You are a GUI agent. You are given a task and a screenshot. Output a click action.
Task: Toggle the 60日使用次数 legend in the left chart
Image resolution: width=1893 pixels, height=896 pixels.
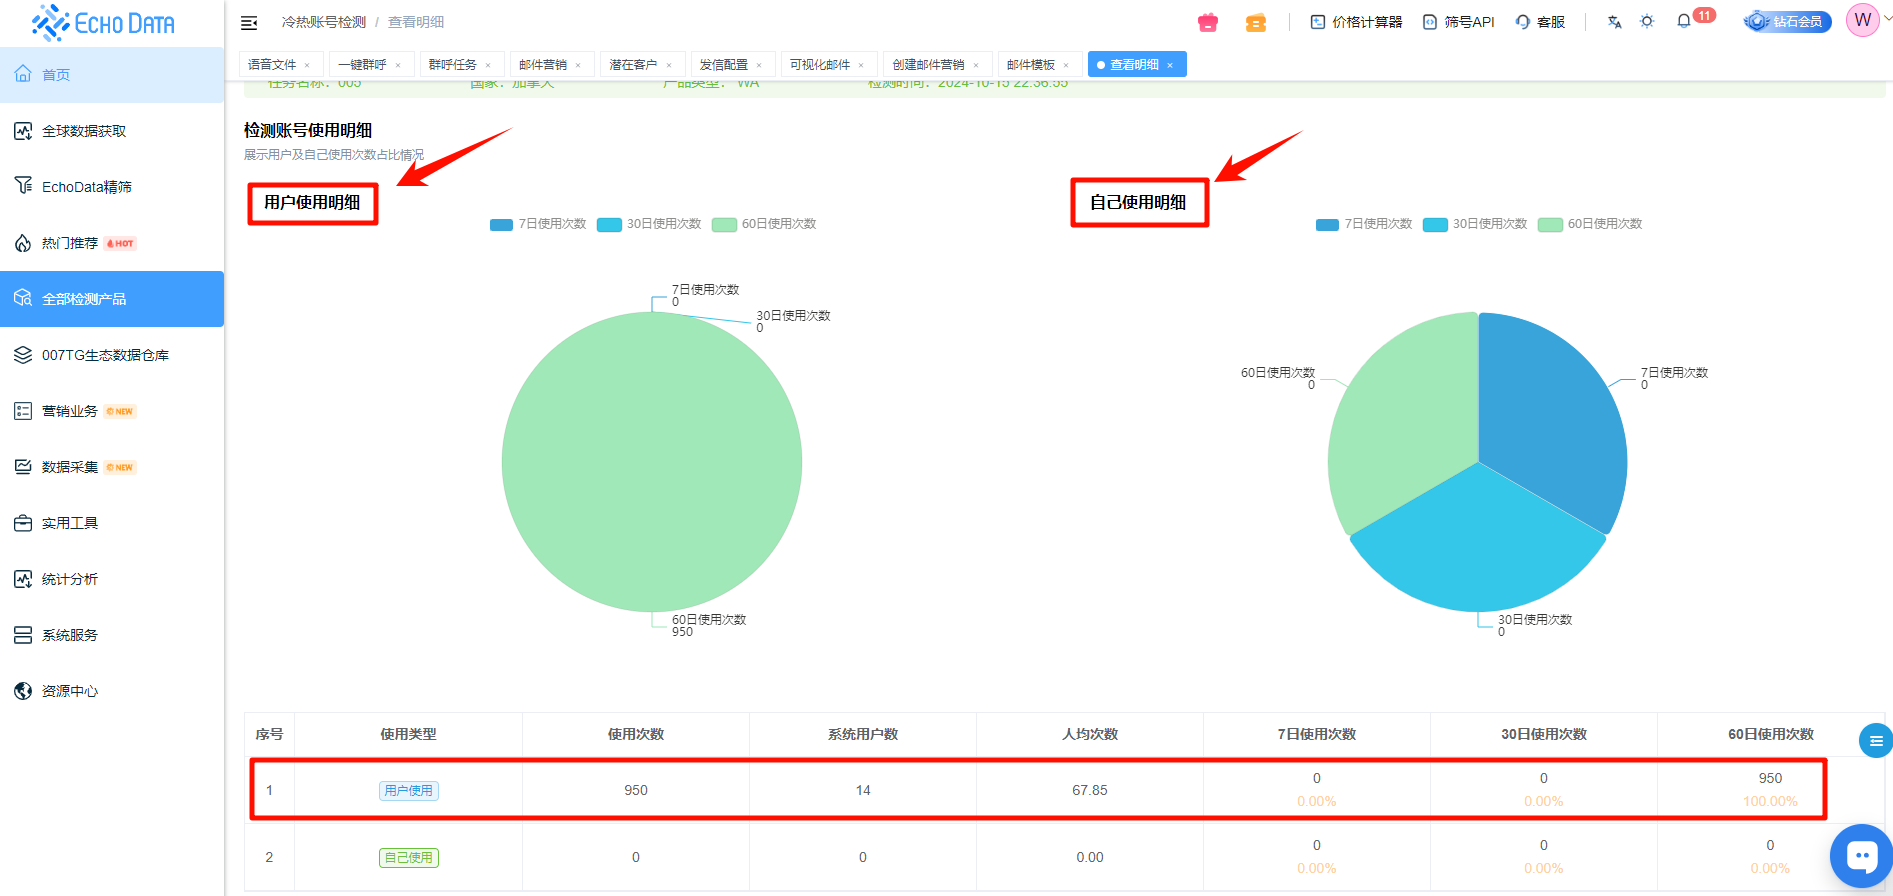pos(765,224)
